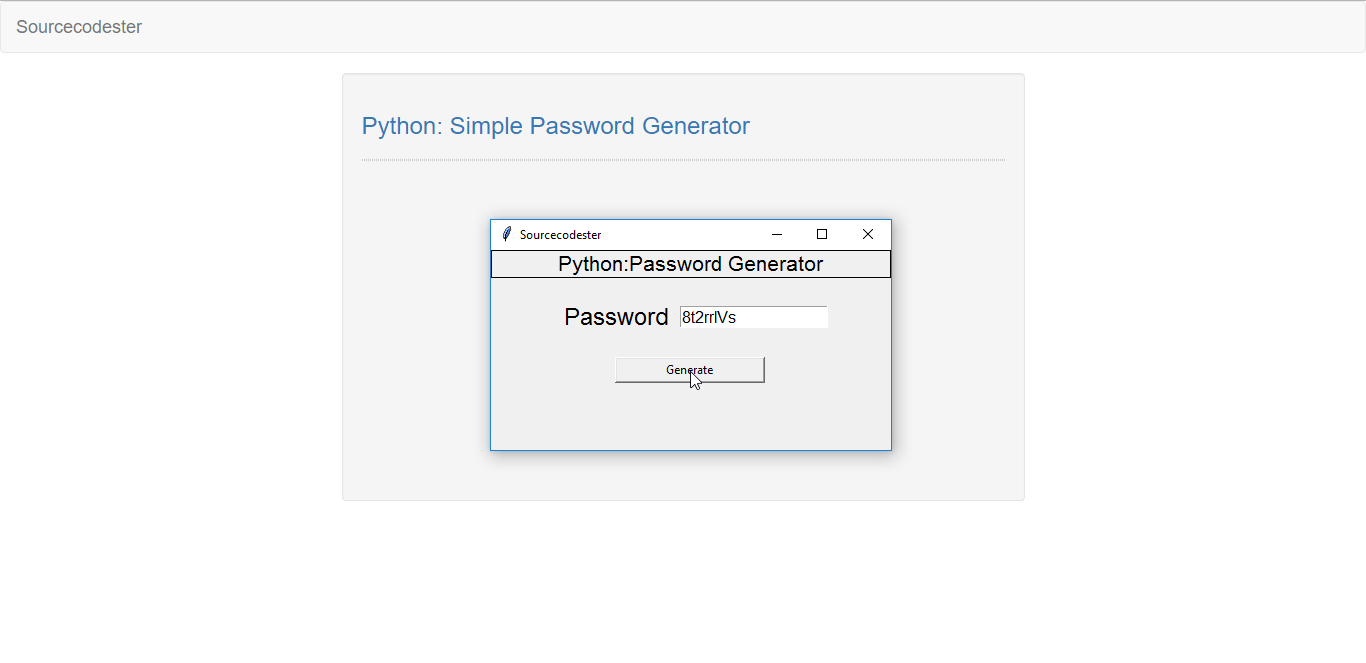Click the Tk feather icon in title bar

coord(507,234)
